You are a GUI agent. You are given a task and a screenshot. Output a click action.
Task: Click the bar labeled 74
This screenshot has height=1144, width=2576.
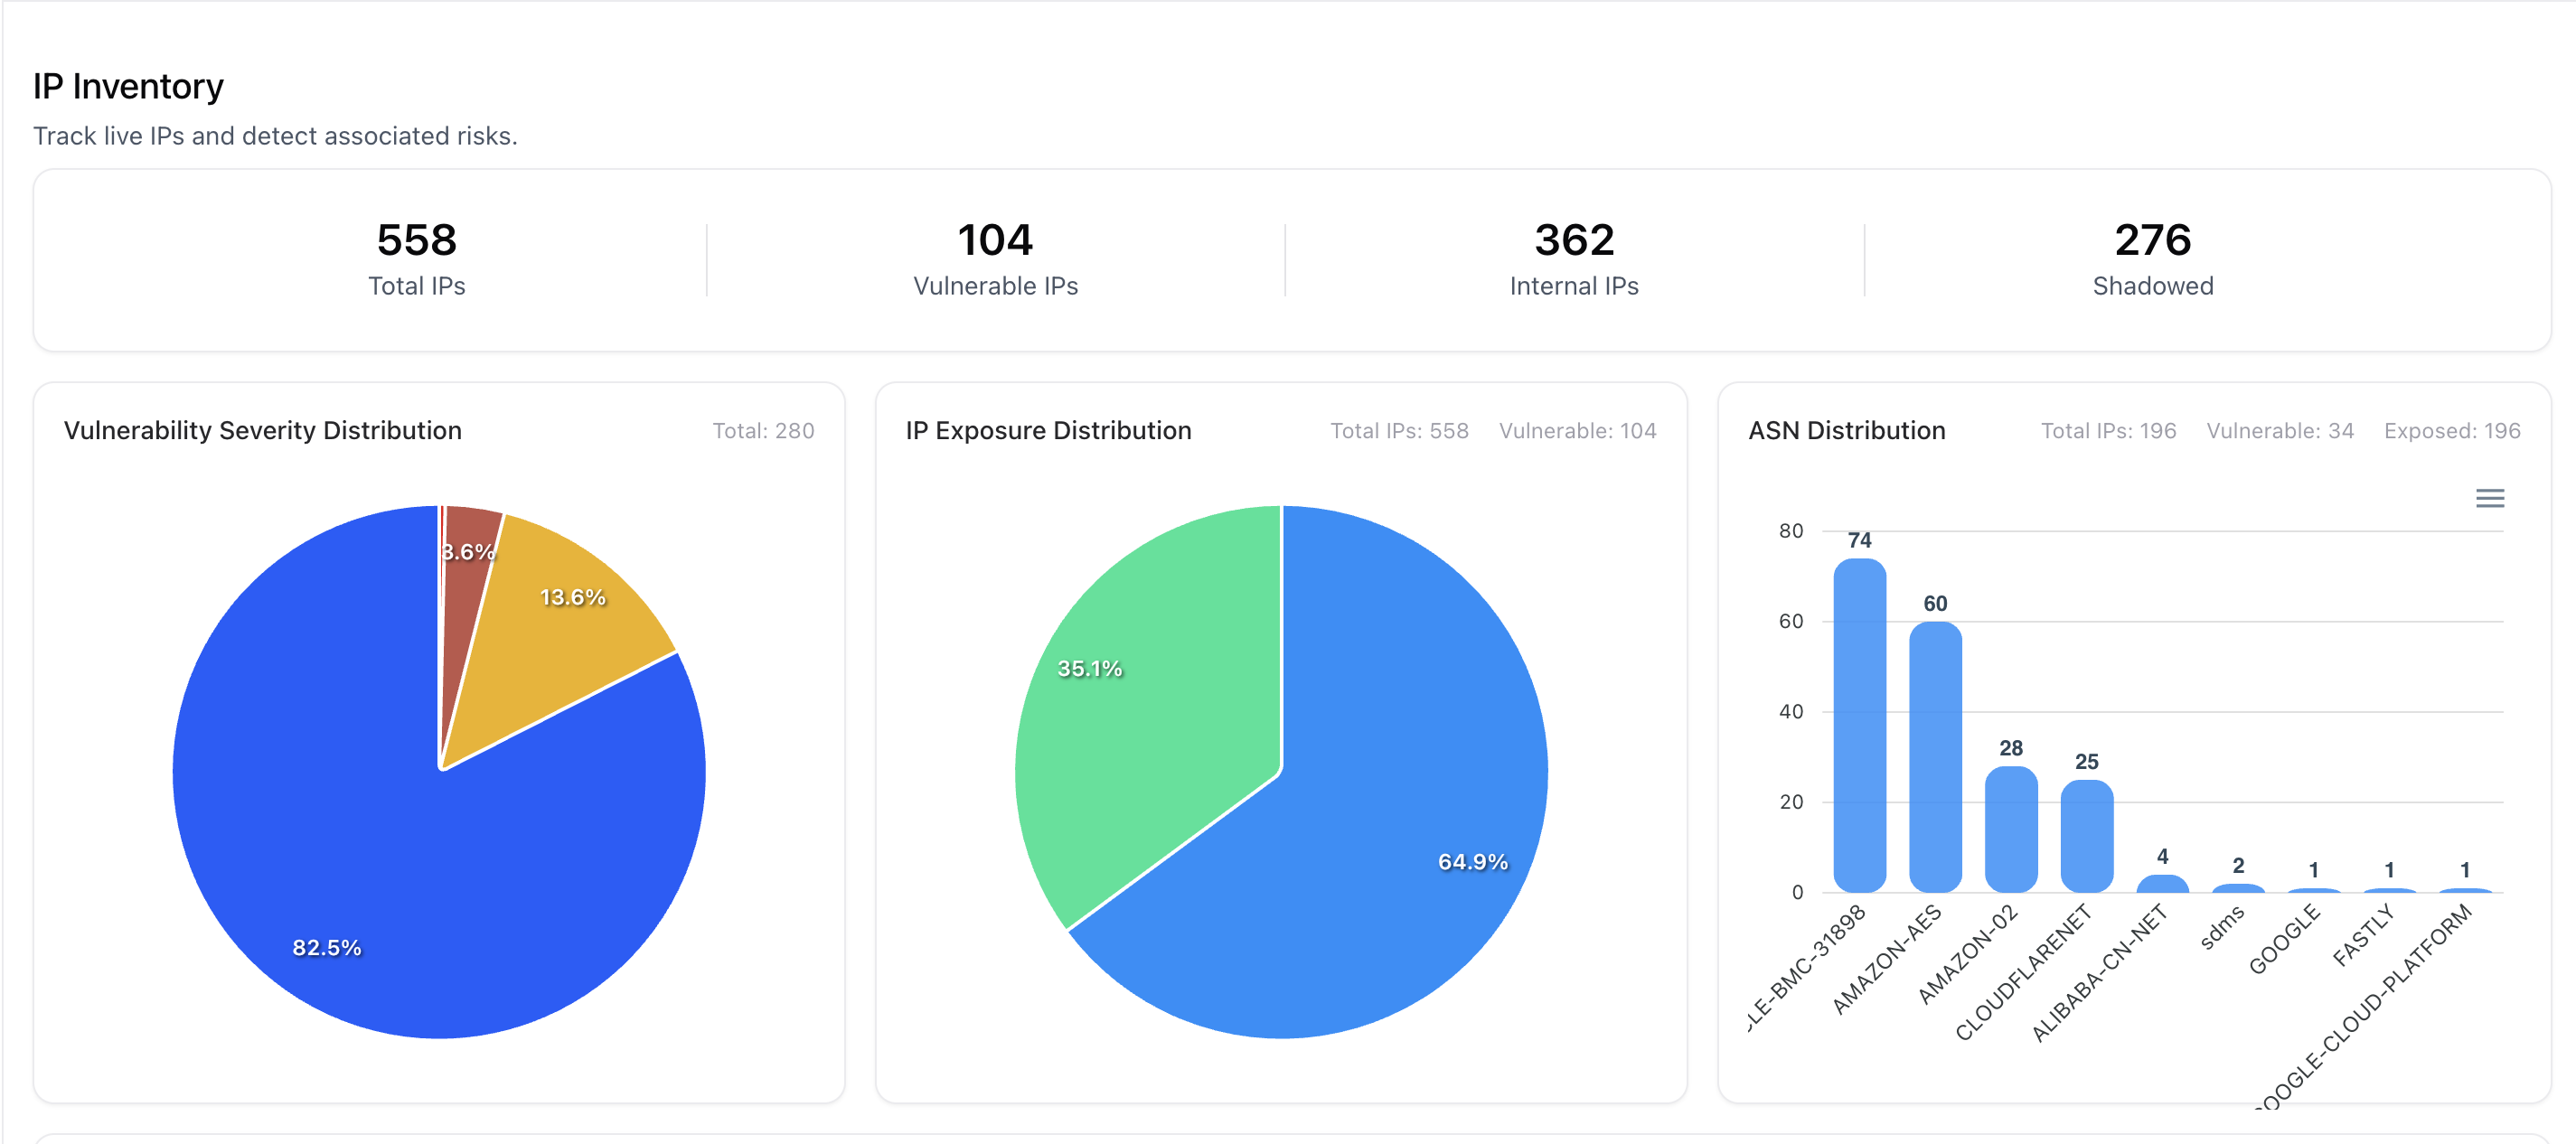coord(1859,725)
